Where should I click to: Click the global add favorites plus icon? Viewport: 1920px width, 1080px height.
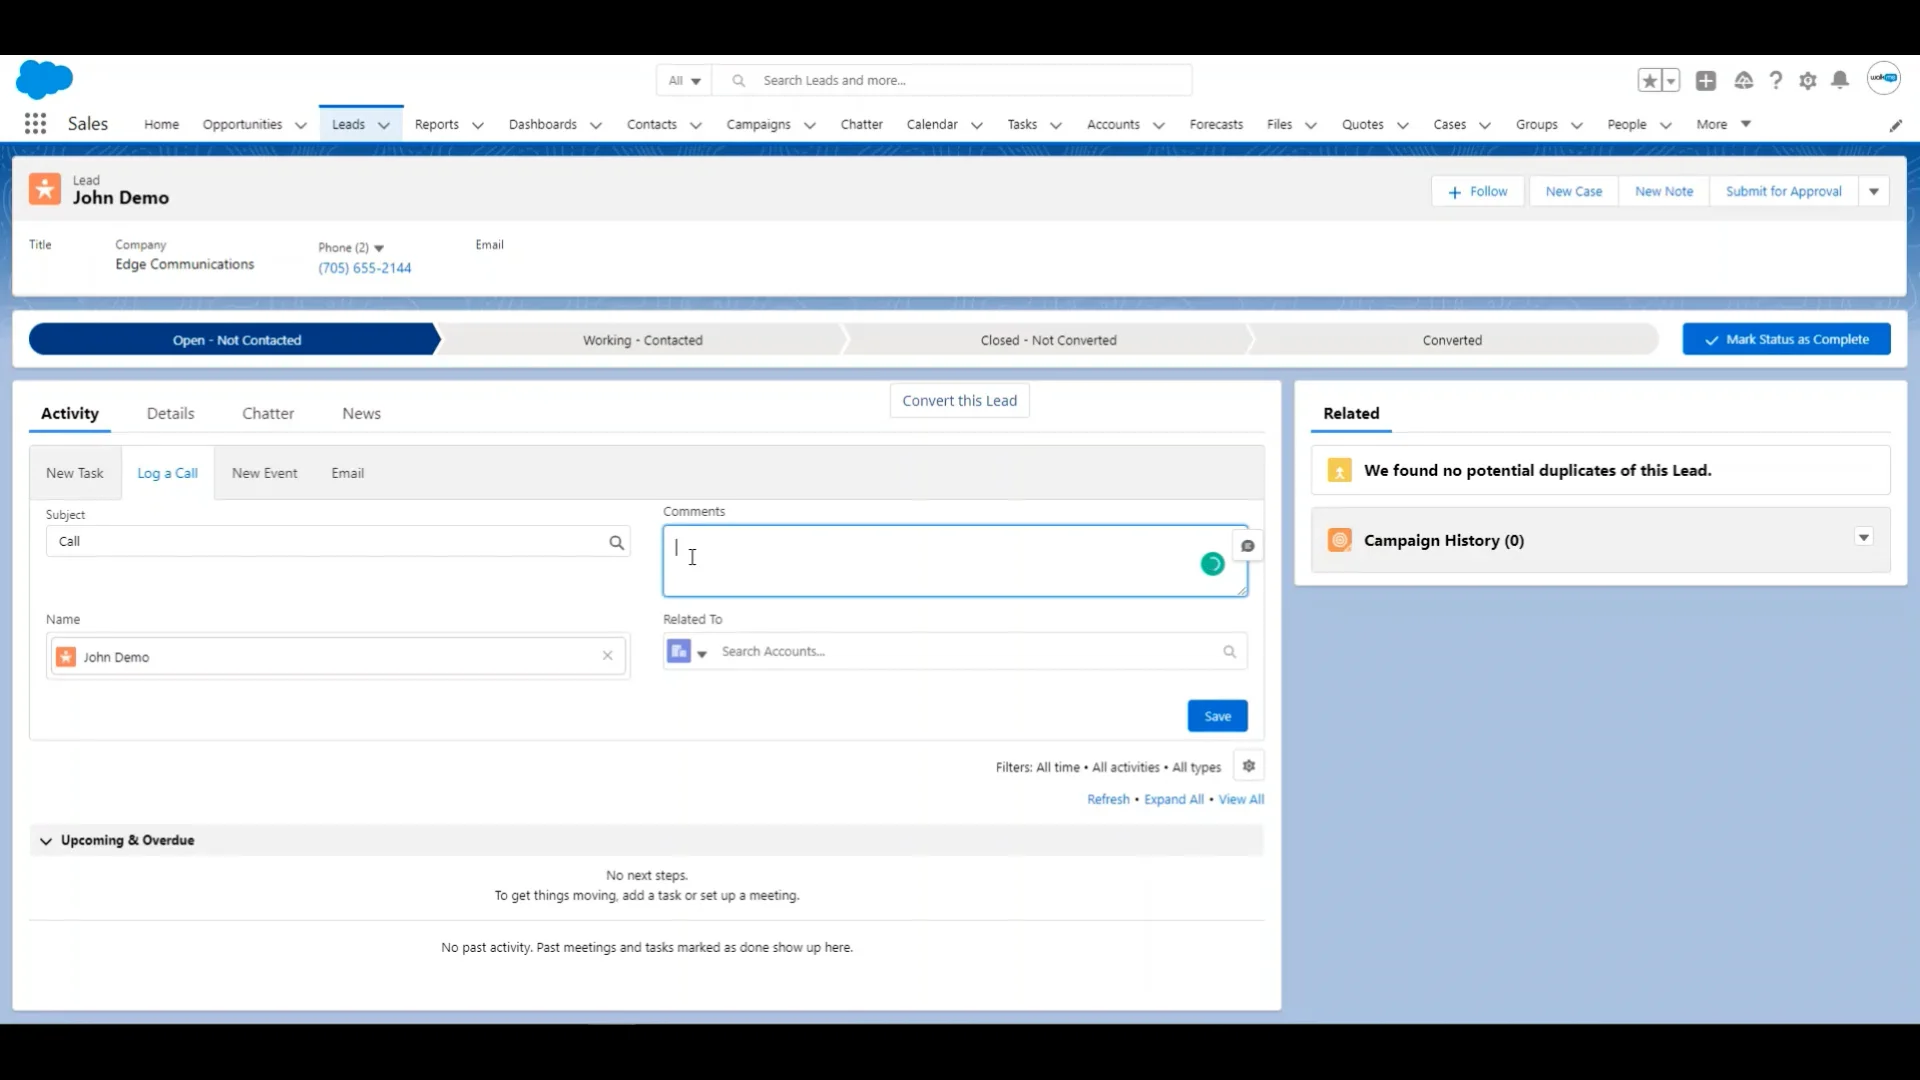1706,80
